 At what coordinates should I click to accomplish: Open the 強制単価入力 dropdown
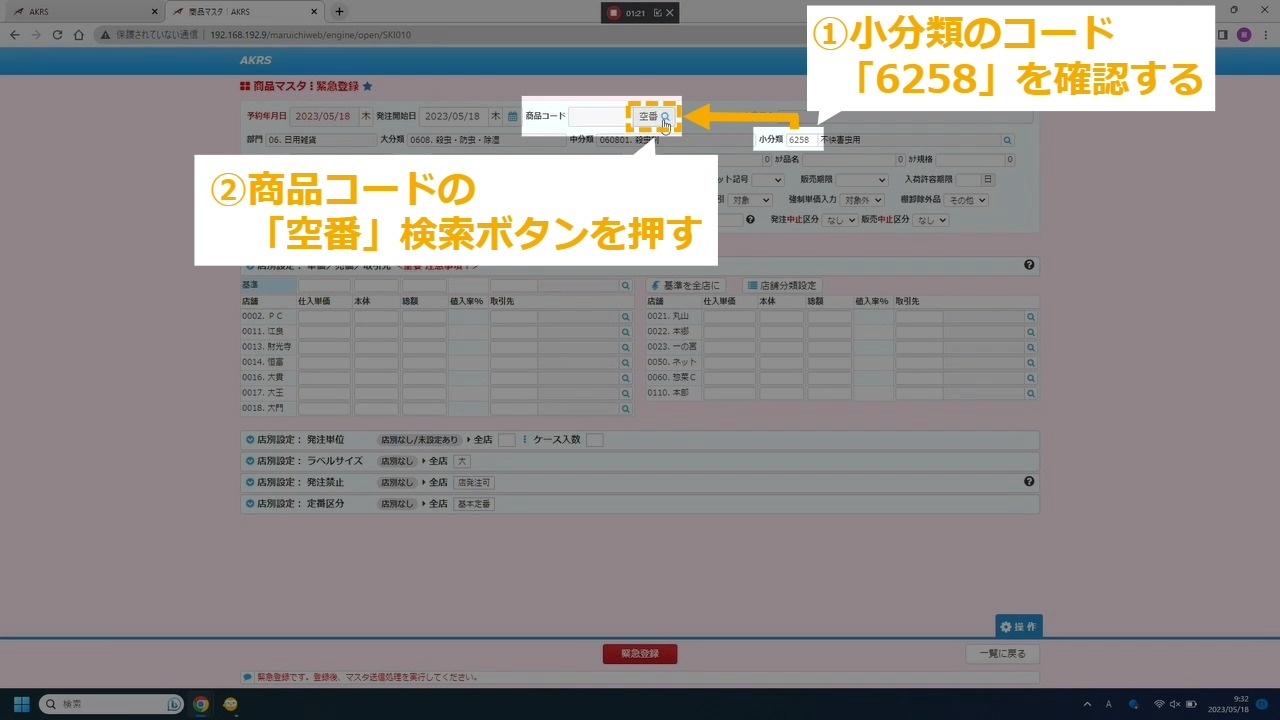pyautogui.click(x=861, y=200)
